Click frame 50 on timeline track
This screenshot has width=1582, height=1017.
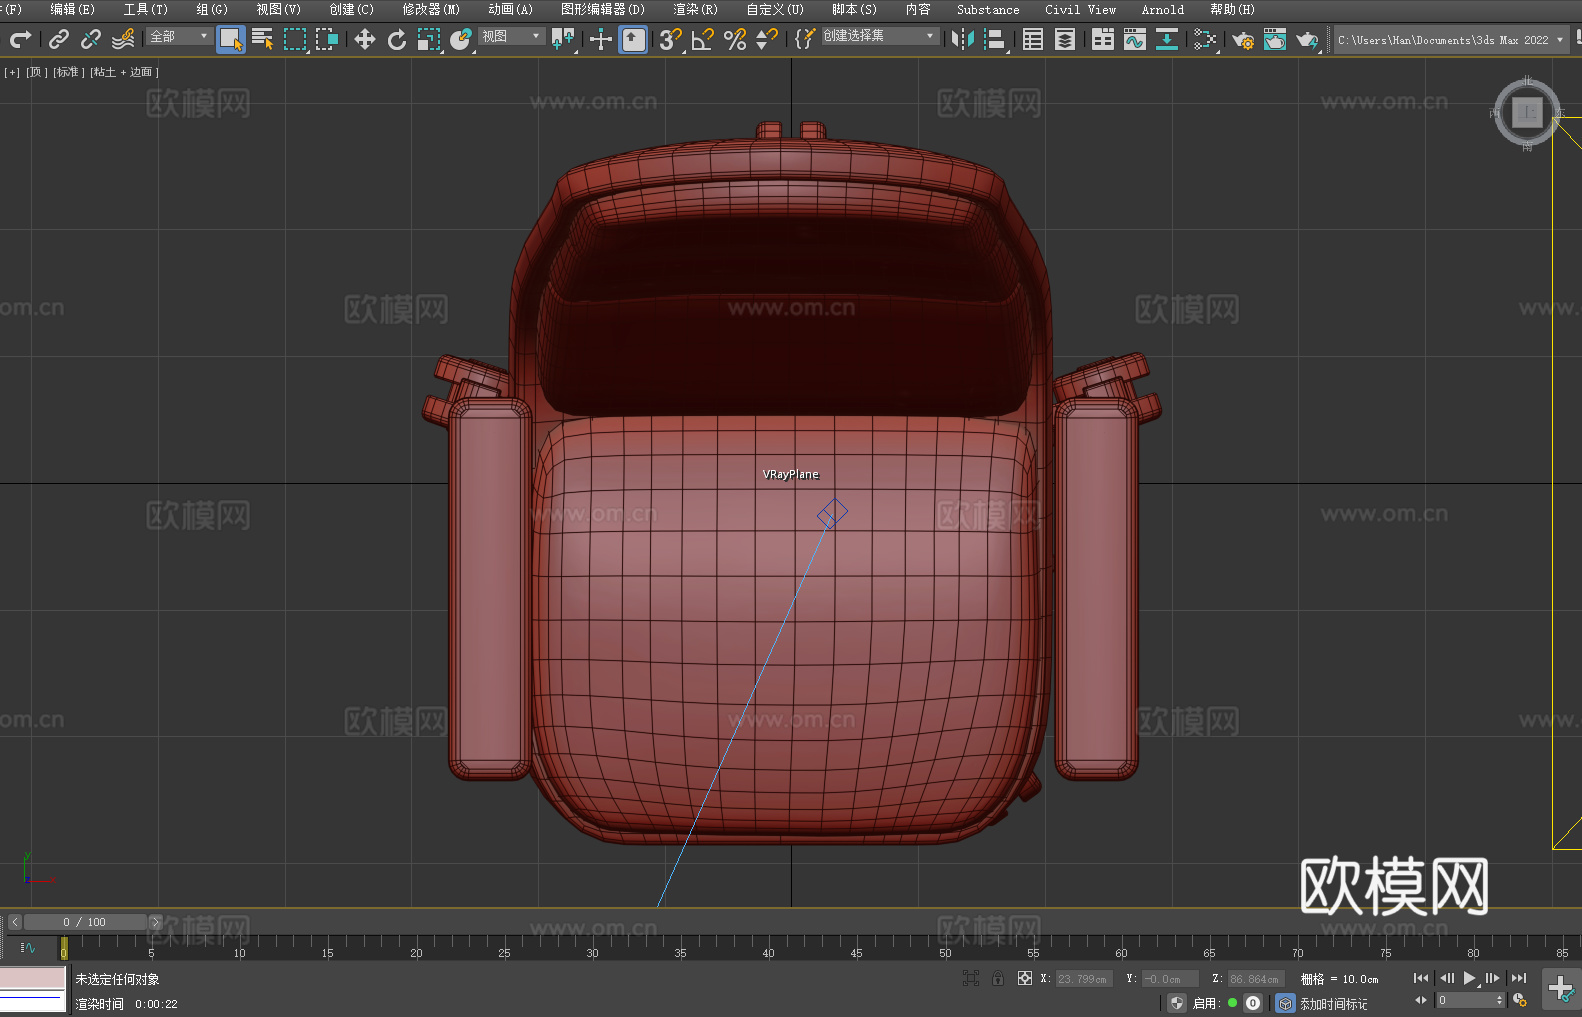[945, 947]
